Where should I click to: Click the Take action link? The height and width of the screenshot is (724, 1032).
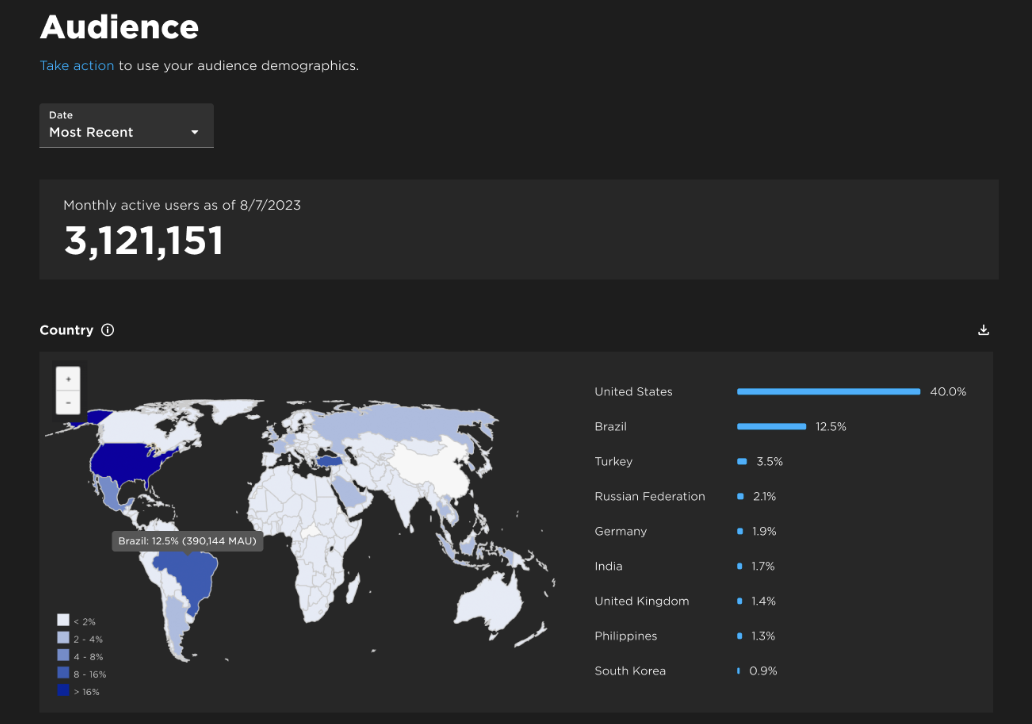(77, 65)
